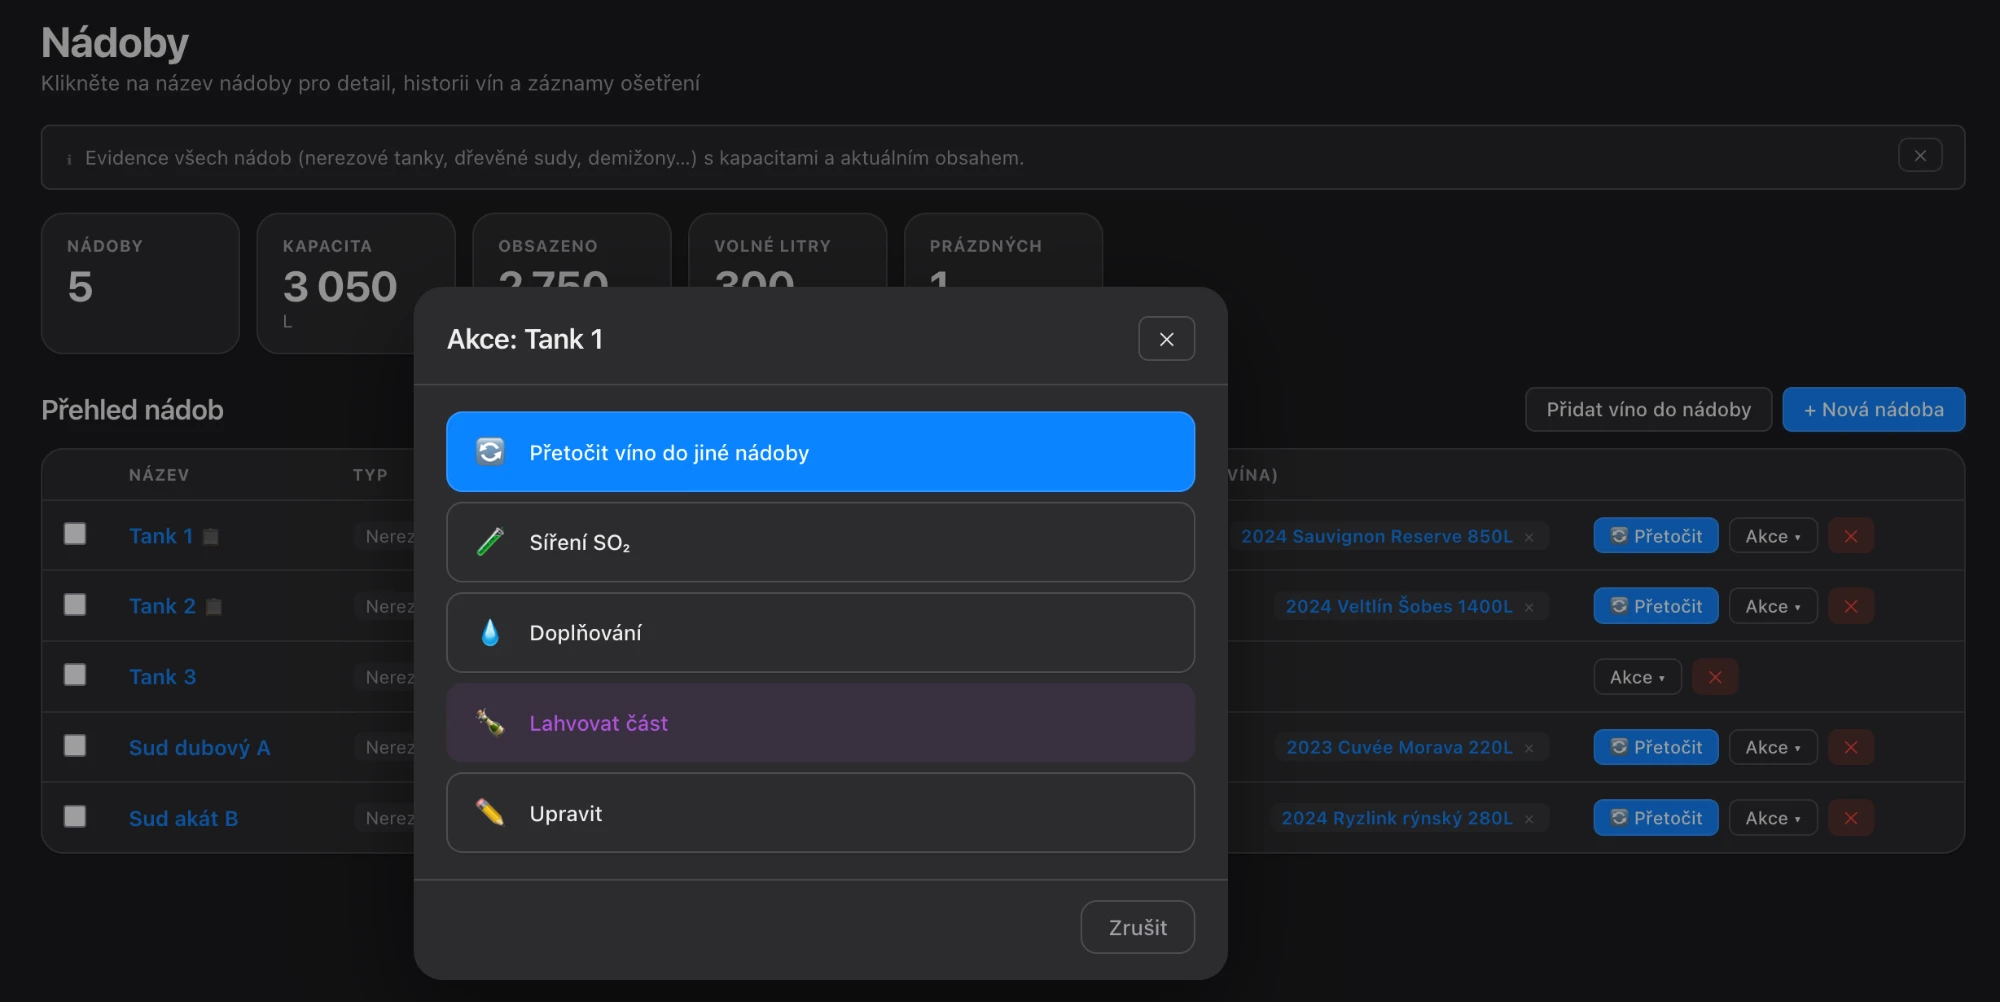The image size is (2000, 1002).
Task: Delete the Sud dubový A row
Action: (1851, 747)
